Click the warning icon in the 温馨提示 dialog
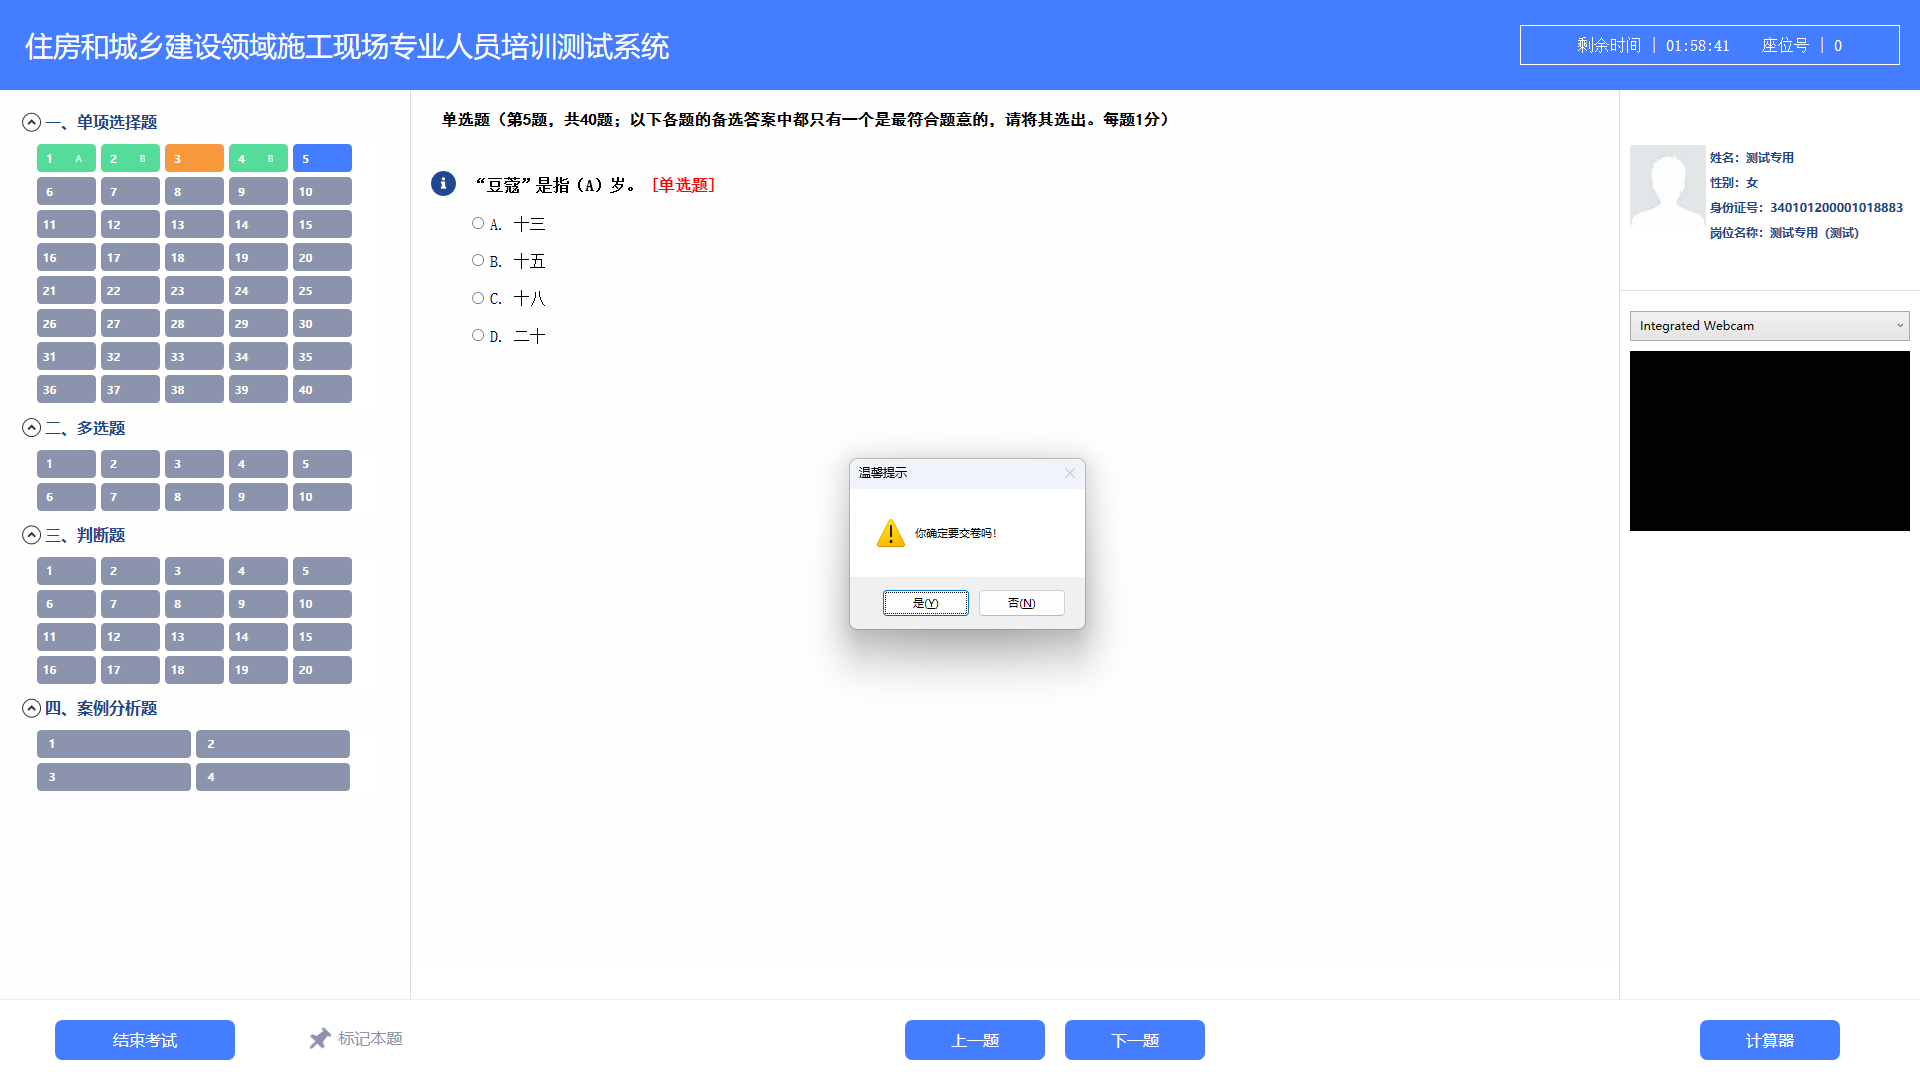 tap(889, 534)
